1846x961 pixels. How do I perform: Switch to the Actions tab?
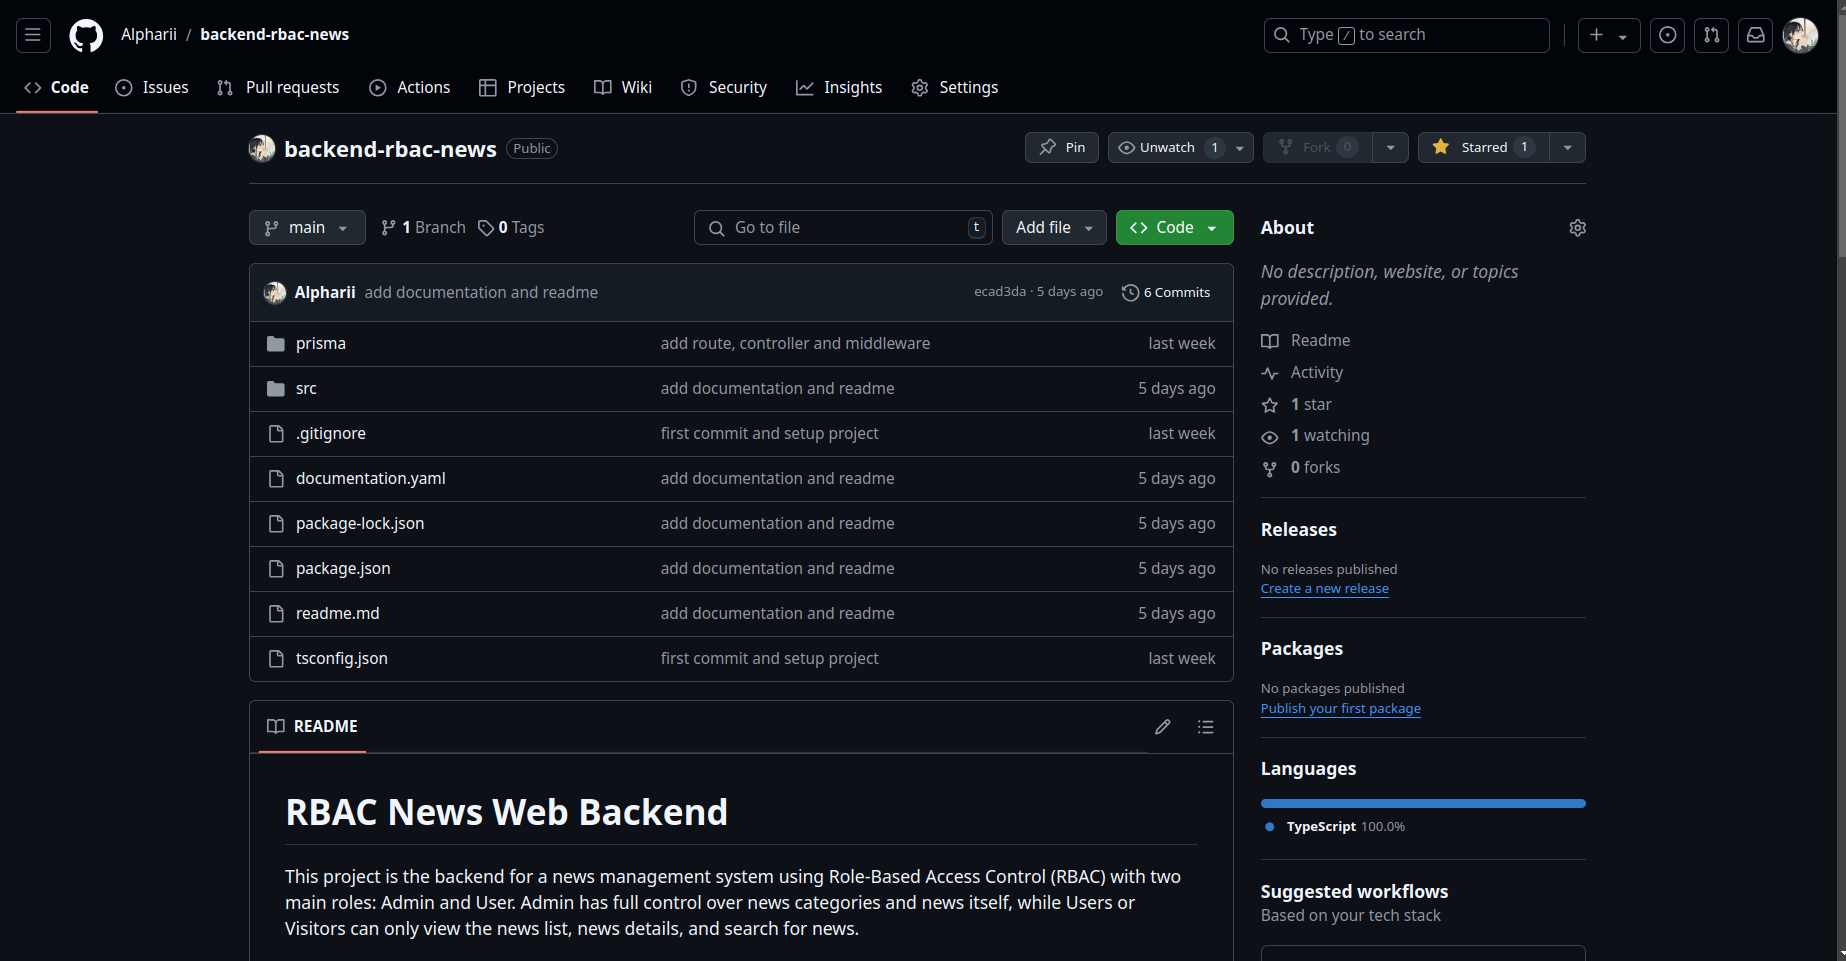pyautogui.click(x=410, y=88)
